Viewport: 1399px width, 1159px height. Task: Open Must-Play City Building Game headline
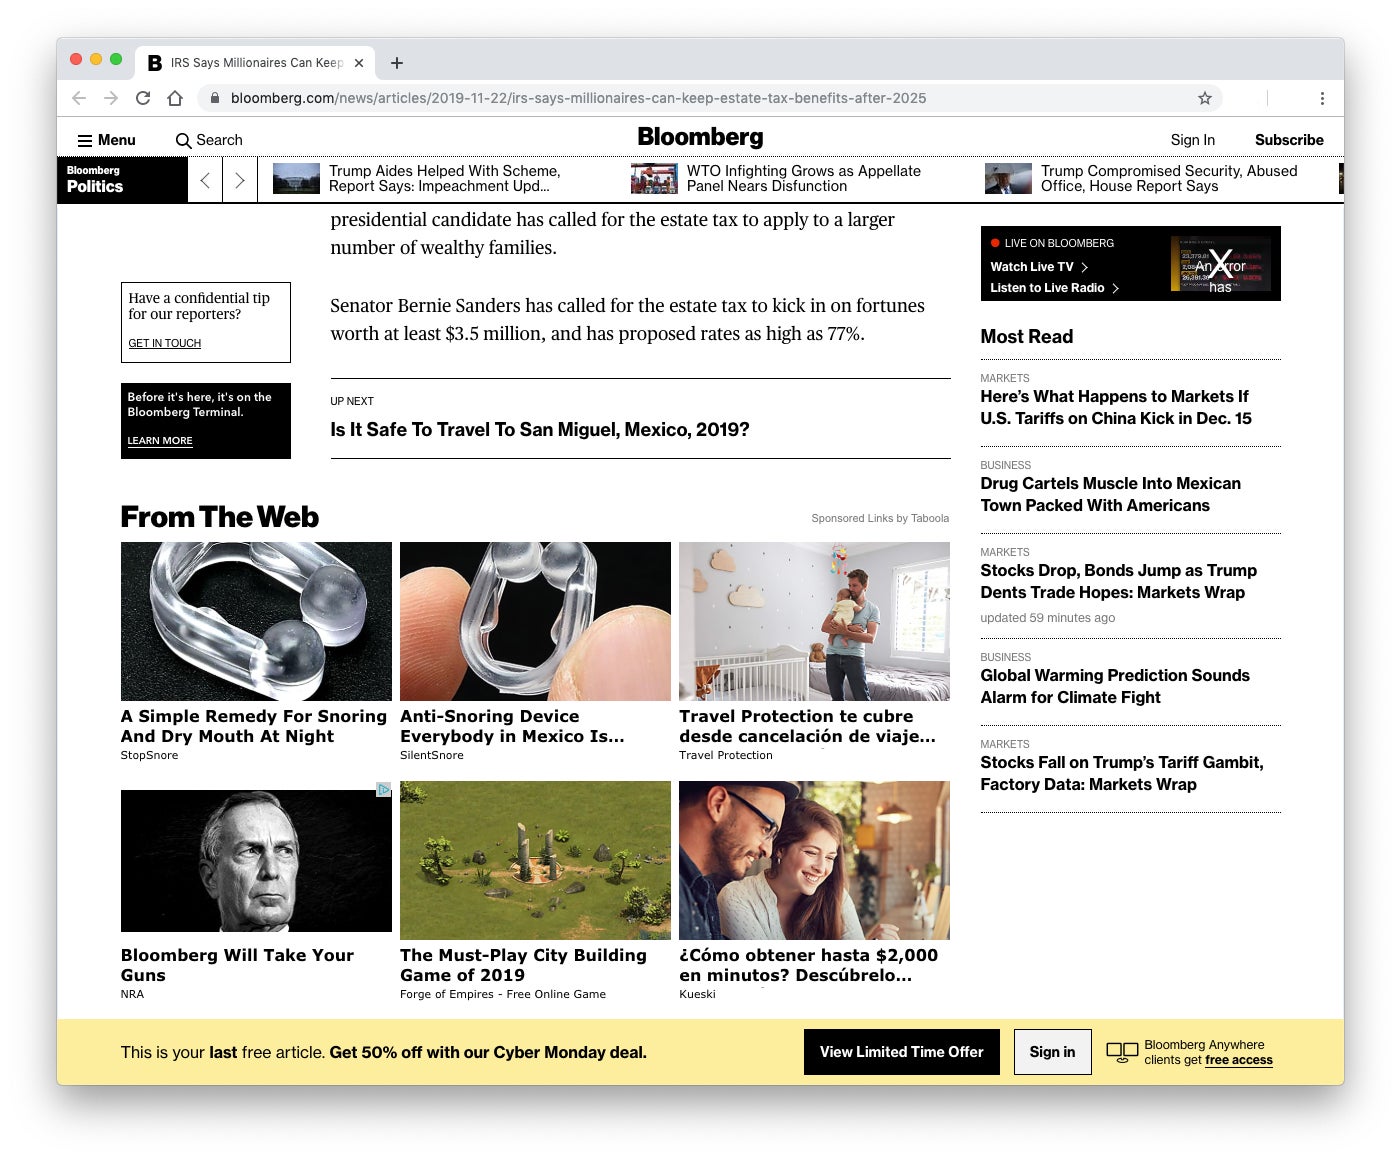pyautogui.click(x=523, y=965)
